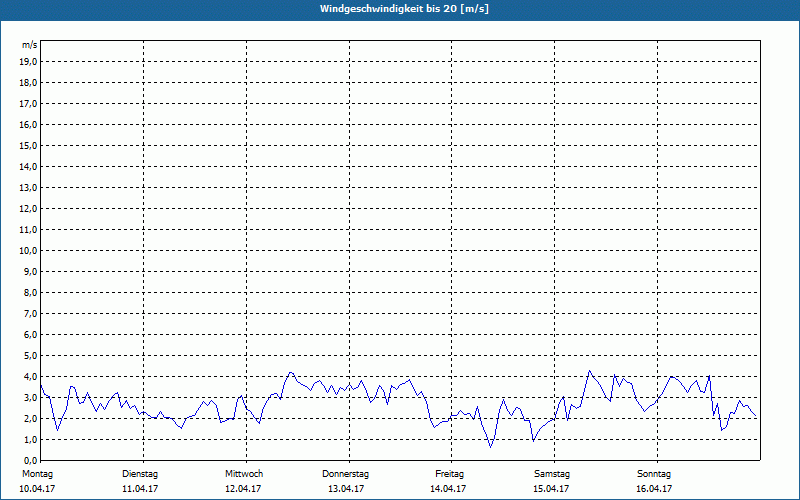
Task: Click the date 10.04.17
Action: click(x=37, y=489)
